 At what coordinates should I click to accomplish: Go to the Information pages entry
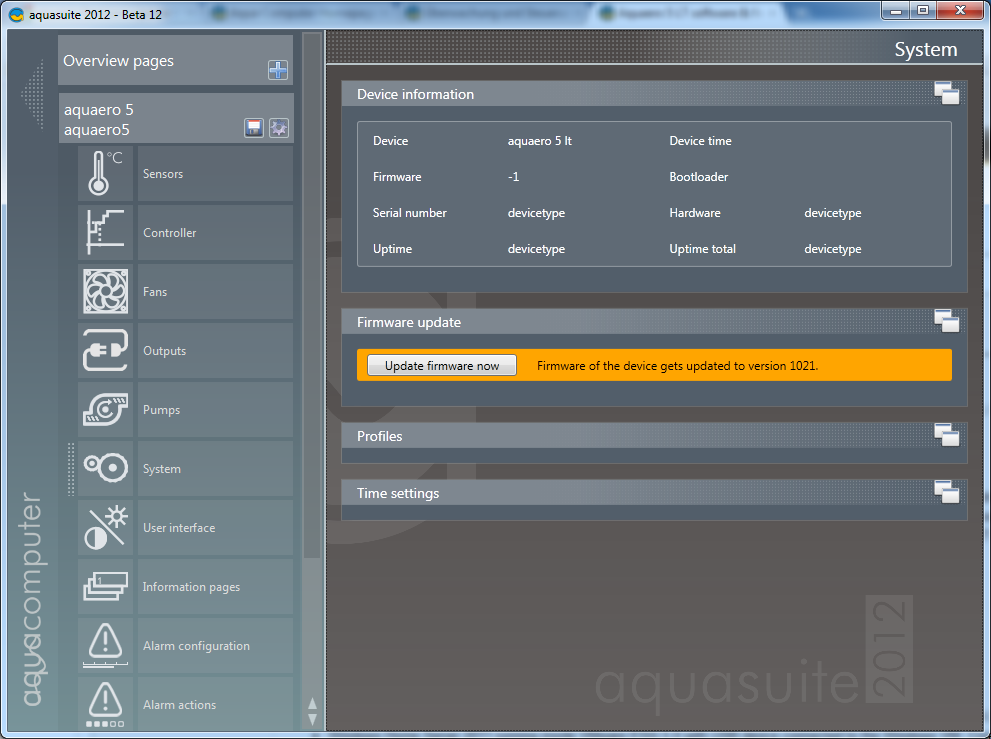point(216,586)
